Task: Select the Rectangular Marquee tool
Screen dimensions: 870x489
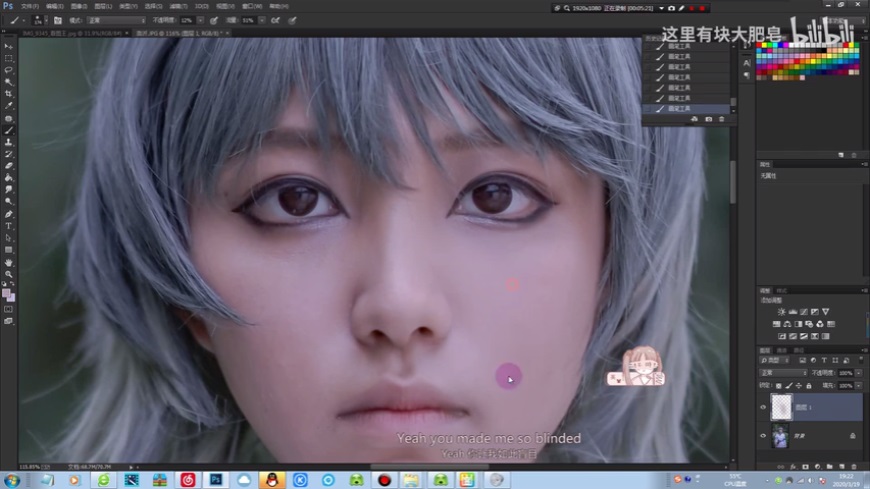Action: (x=8, y=58)
